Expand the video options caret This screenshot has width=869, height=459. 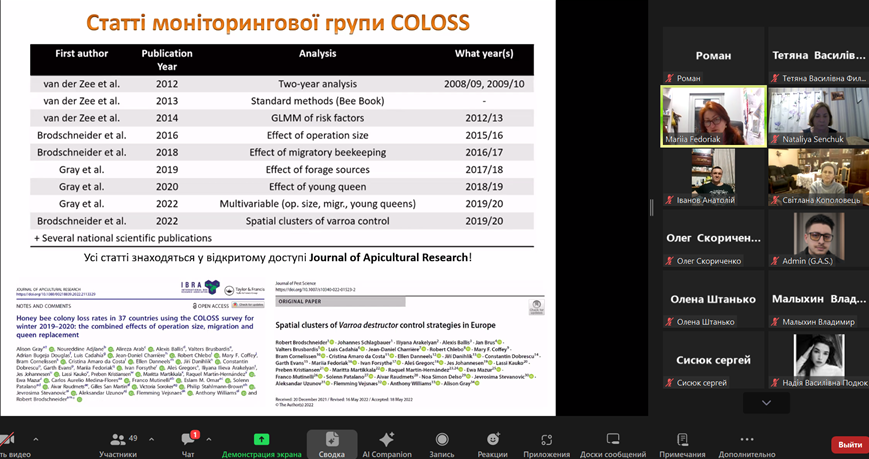coord(36,440)
